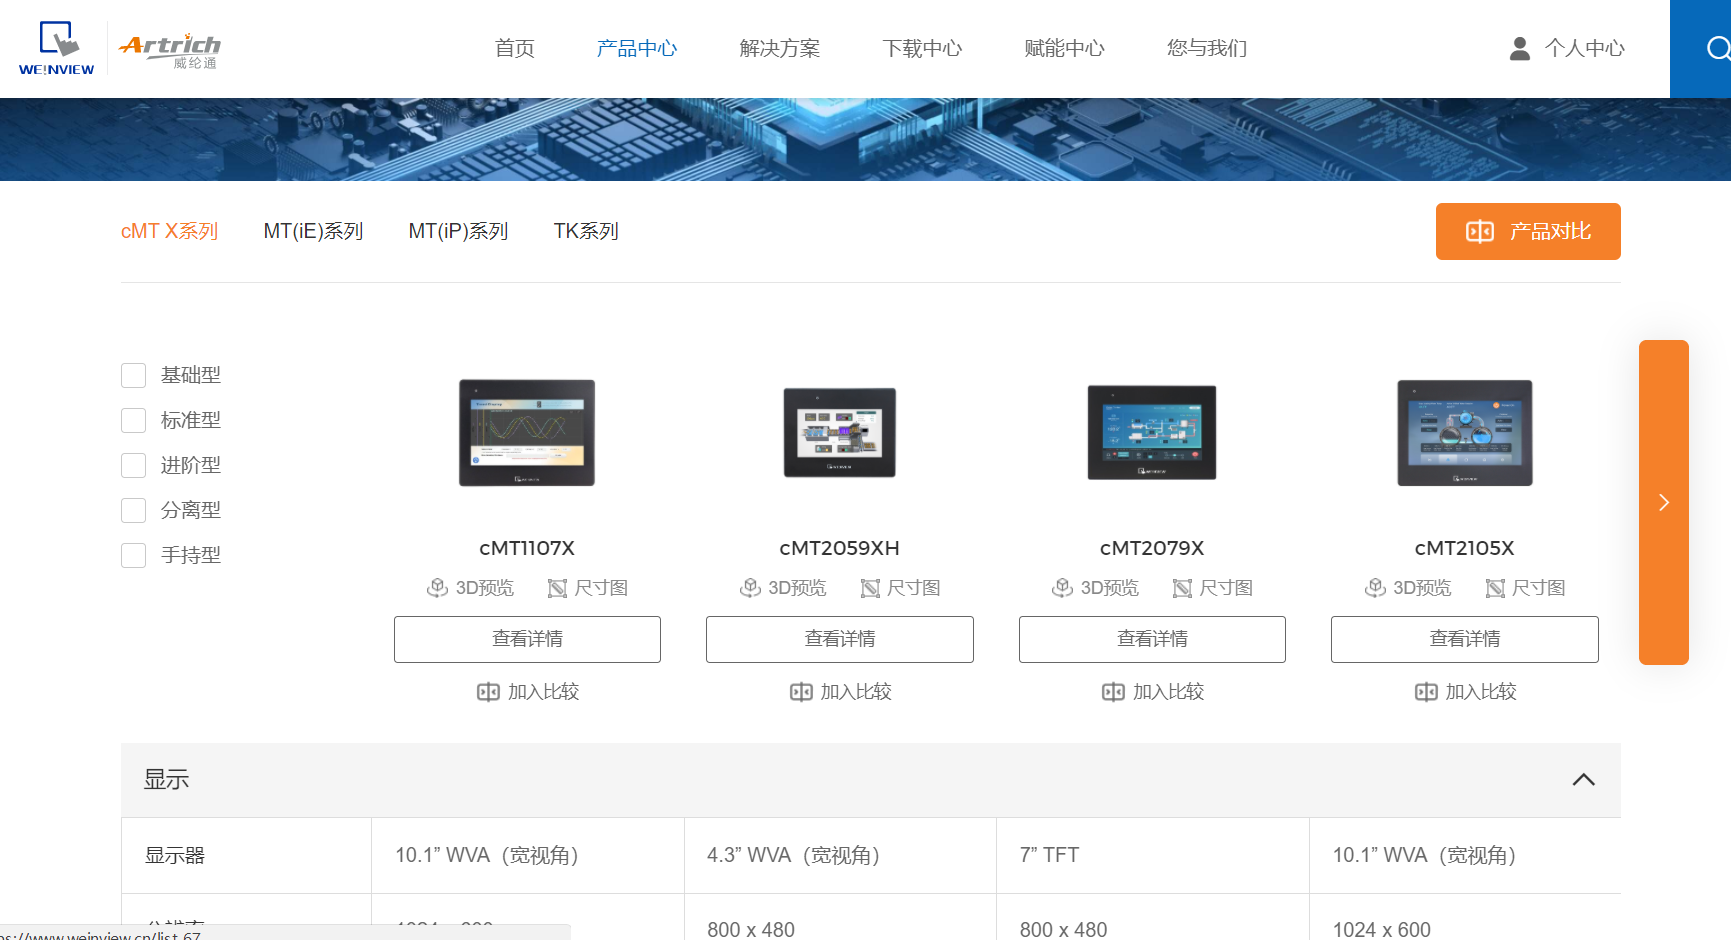Enable the 进阶型 filter checkbox

pyautogui.click(x=134, y=465)
